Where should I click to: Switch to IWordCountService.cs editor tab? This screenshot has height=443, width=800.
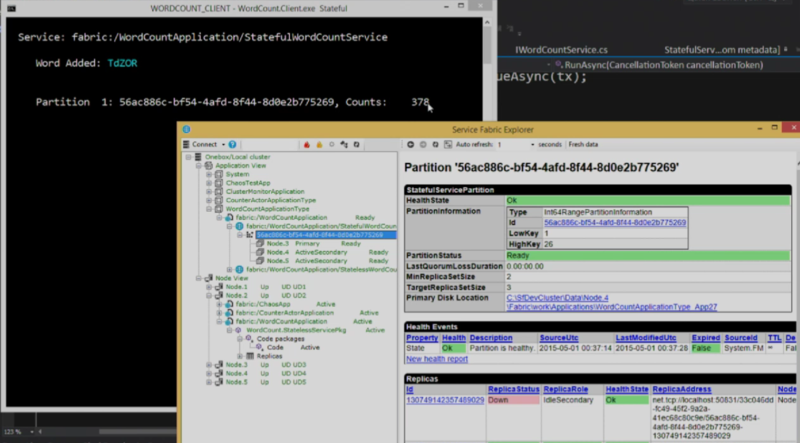(x=561, y=50)
